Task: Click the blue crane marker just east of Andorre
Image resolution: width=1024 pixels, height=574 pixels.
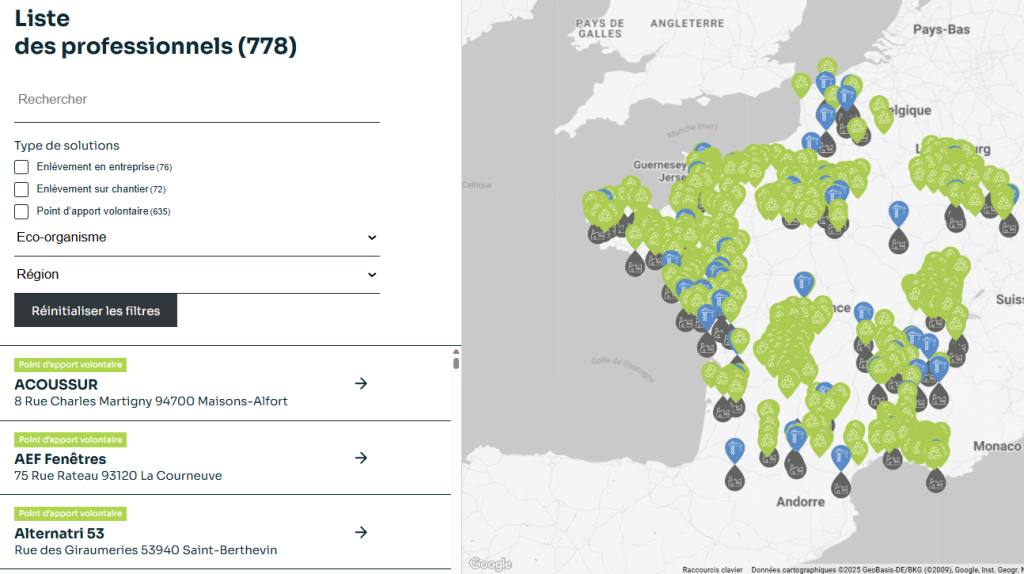Action: click(x=841, y=457)
